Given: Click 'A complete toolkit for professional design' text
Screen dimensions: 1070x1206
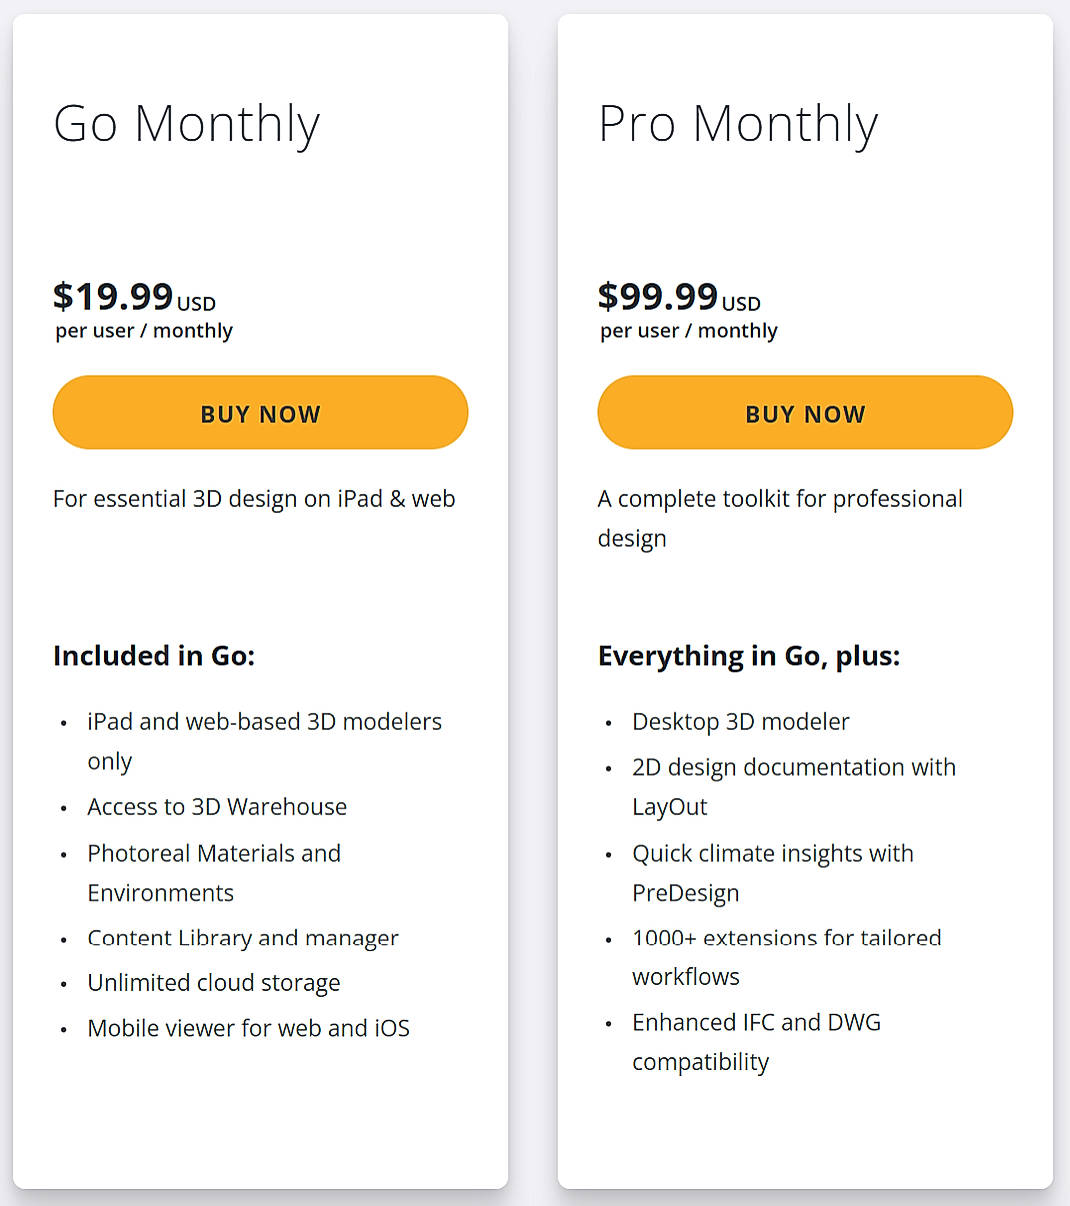Looking at the screenshot, I should [x=780, y=518].
